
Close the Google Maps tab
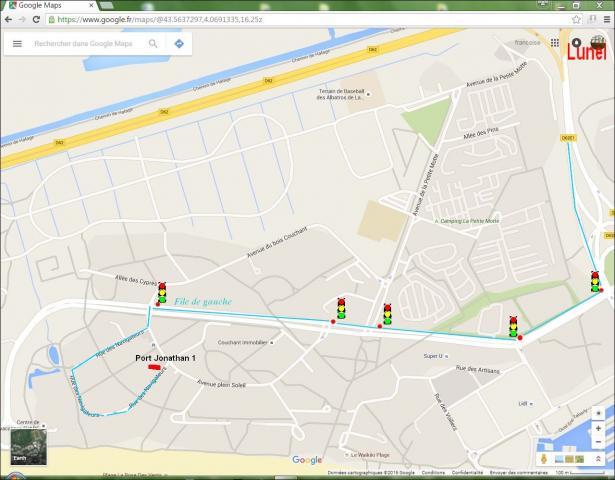91,5
